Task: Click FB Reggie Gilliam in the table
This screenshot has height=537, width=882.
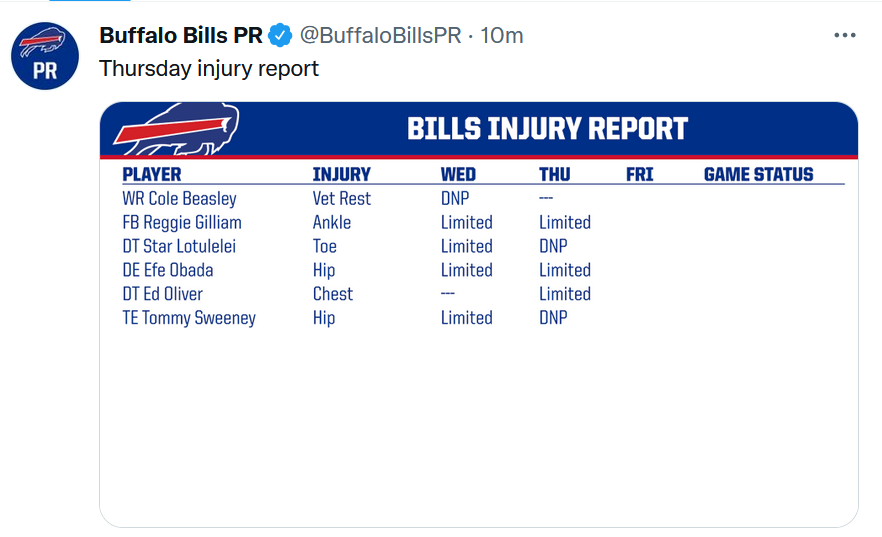Action: click(182, 223)
